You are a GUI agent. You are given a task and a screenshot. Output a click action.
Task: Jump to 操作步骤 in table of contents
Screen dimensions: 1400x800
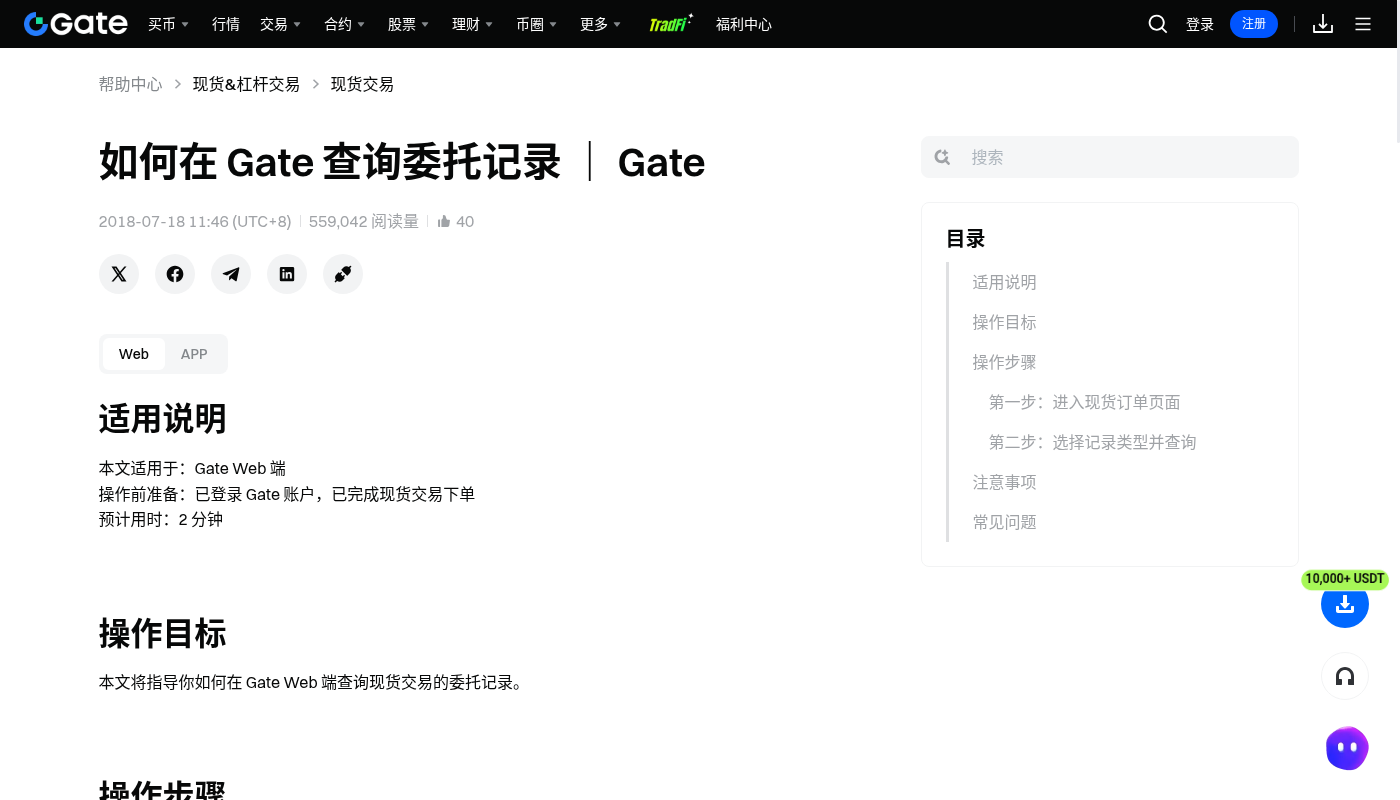(x=1004, y=362)
